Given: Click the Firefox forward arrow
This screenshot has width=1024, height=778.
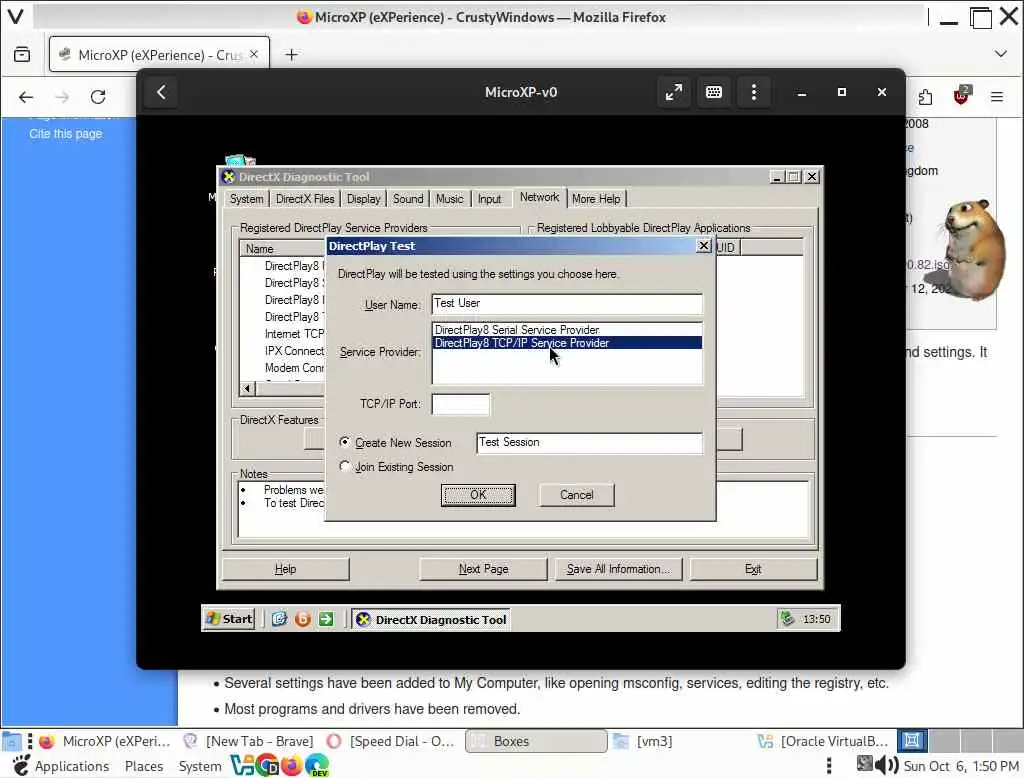Looking at the screenshot, I should click(62, 97).
